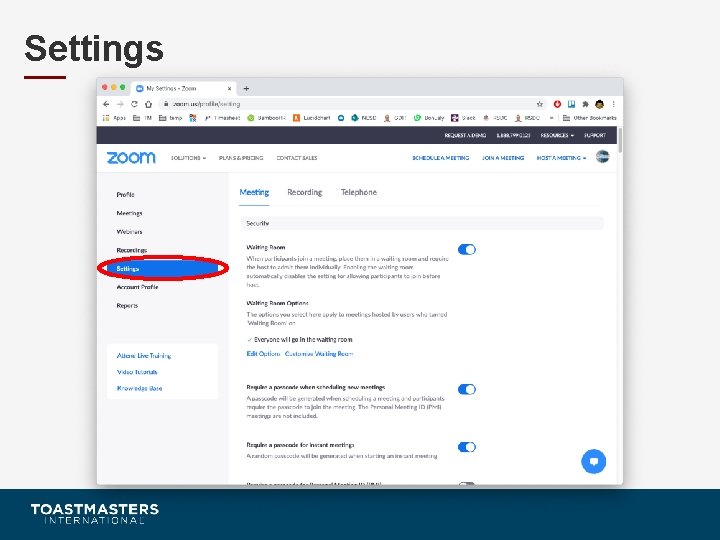Open the Chrome profile avatar
Screen dimensions: 720x540
click(599, 104)
